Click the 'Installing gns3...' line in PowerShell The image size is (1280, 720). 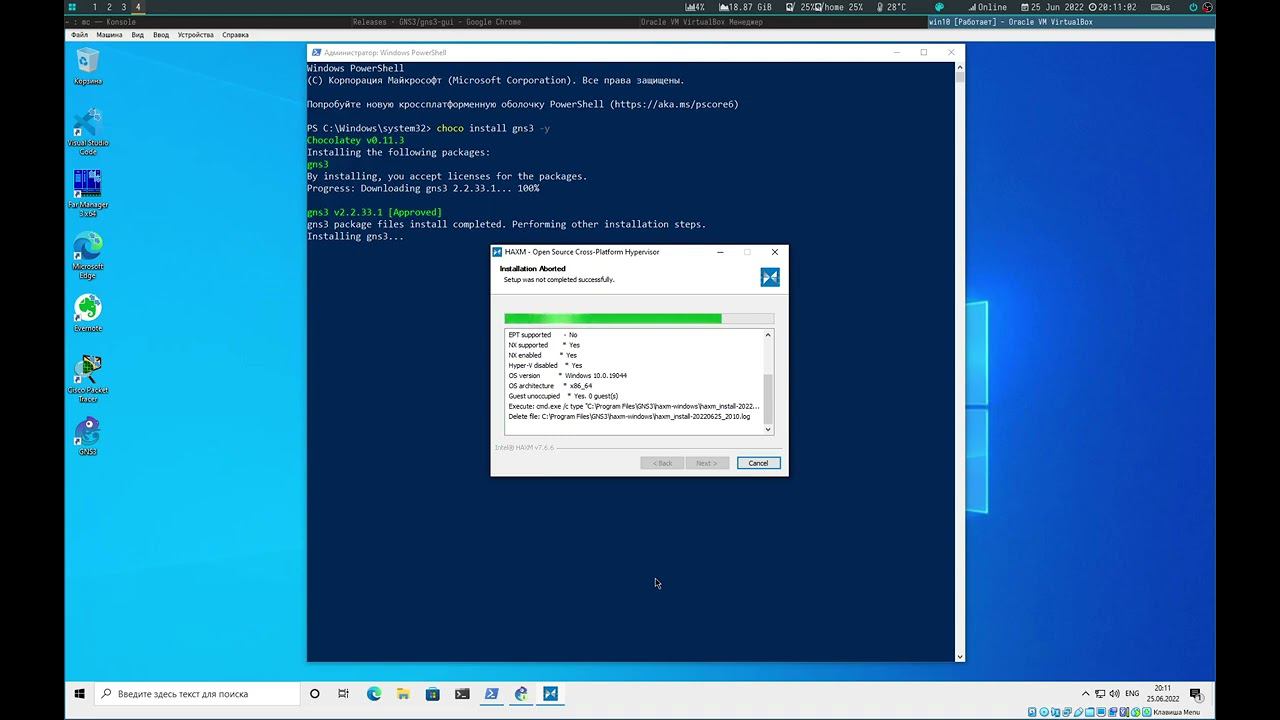(356, 236)
